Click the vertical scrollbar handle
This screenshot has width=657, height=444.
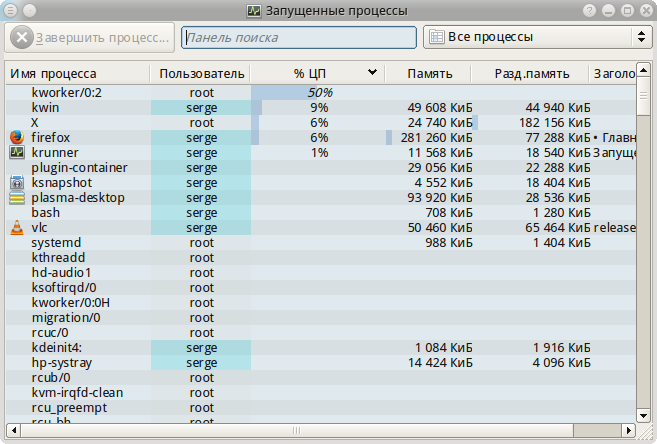coord(643,96)
